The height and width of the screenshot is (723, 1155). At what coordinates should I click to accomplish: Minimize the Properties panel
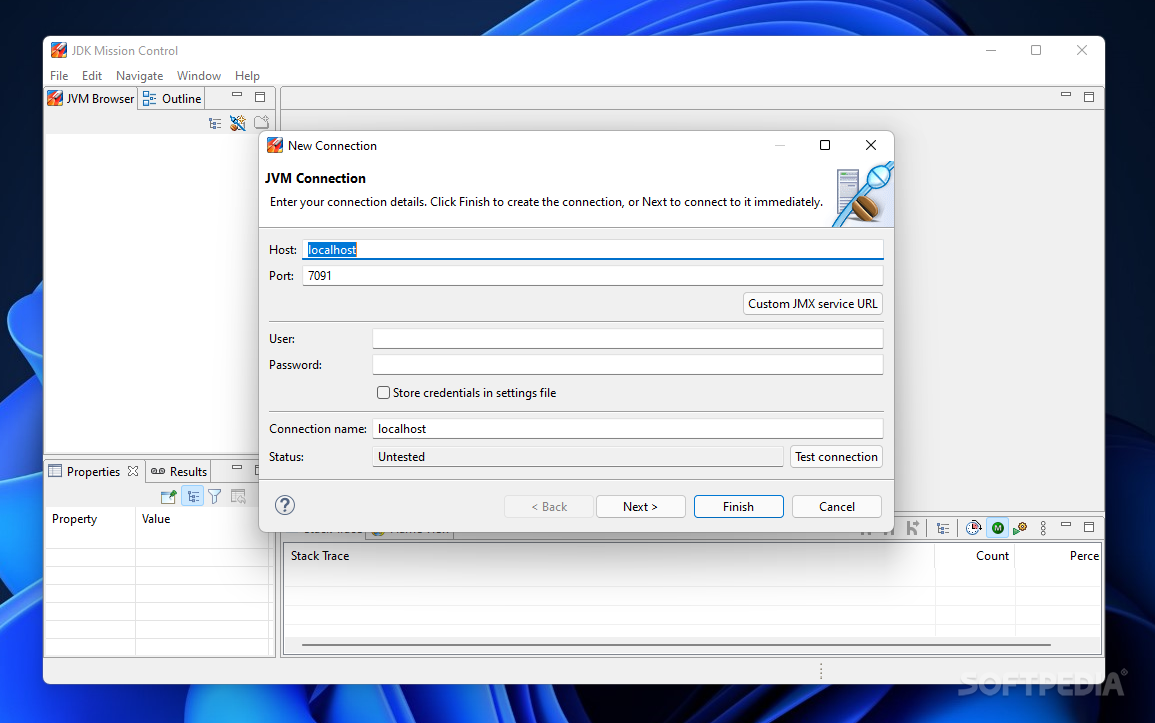point(237,468)
